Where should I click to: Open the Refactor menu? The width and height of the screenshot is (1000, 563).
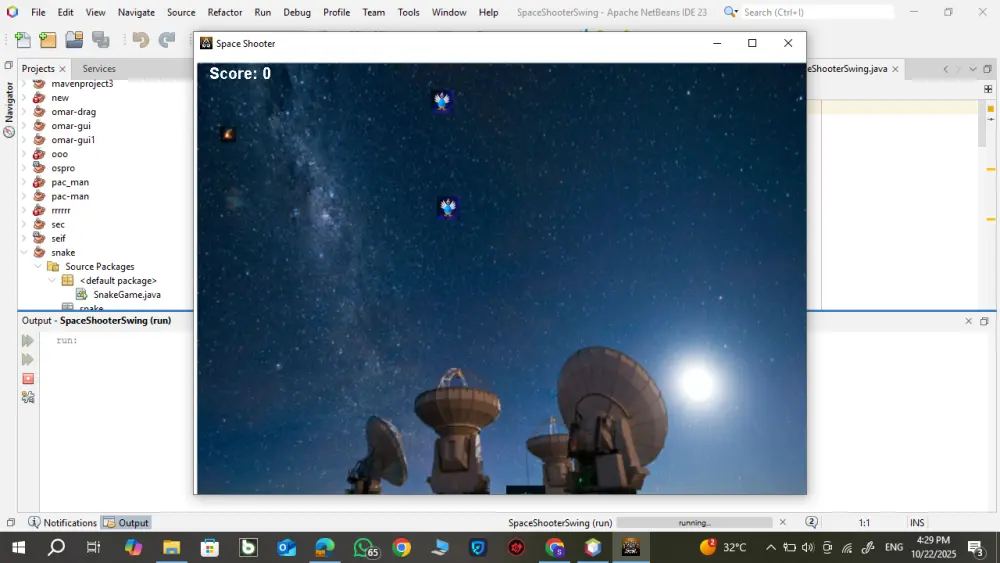224,12
